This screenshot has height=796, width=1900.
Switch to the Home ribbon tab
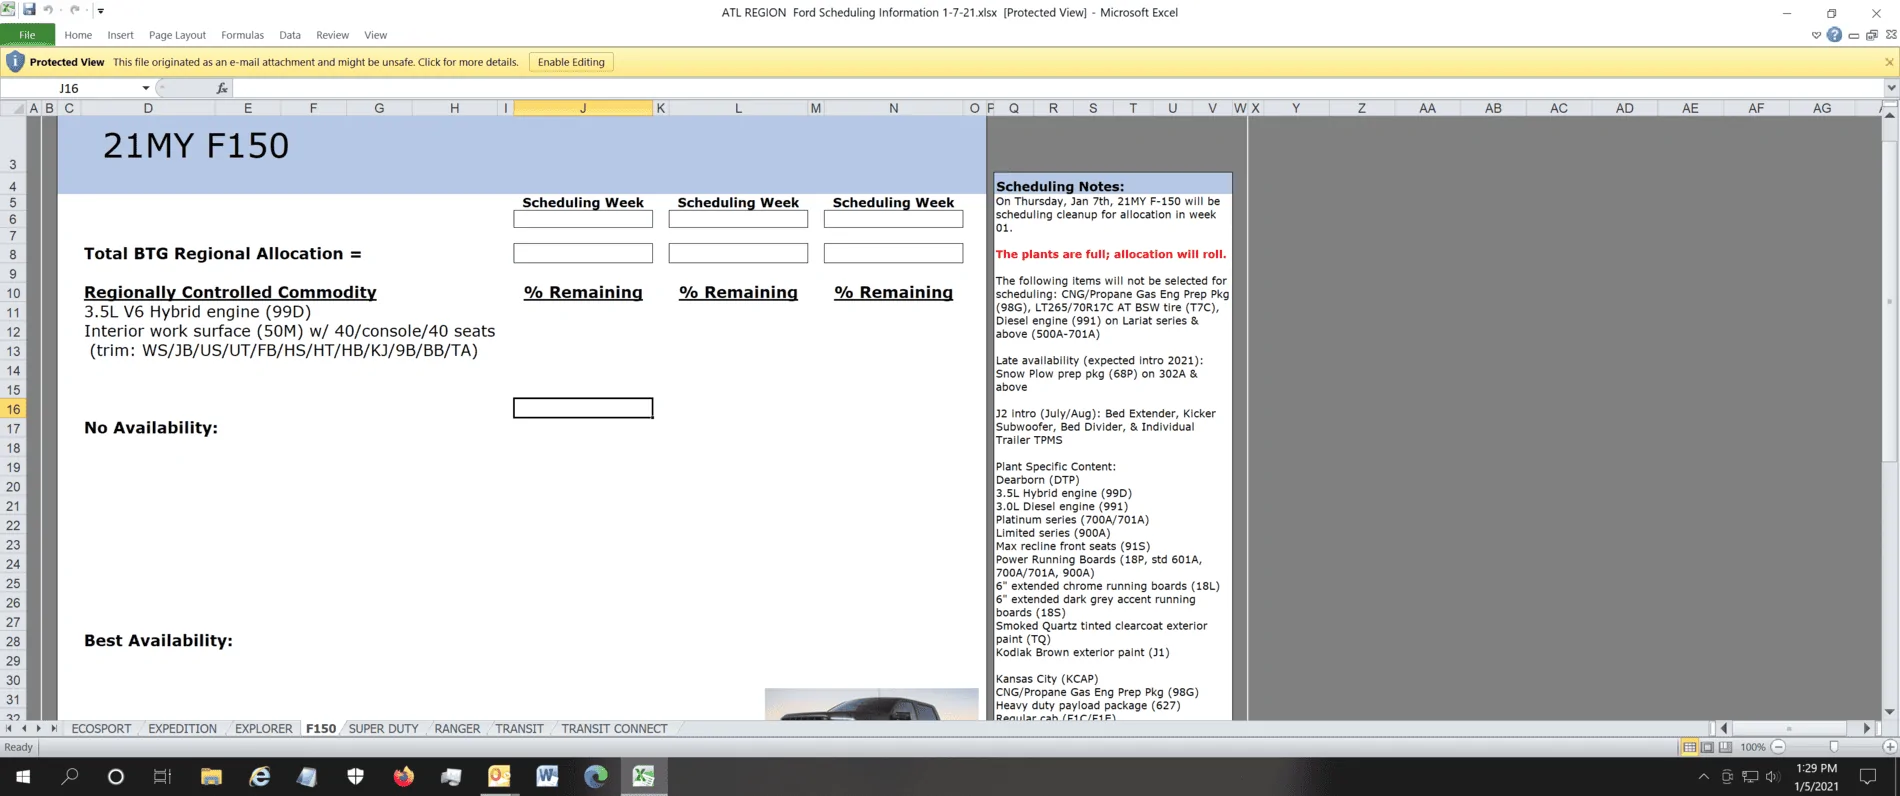[x=78, y=35]
